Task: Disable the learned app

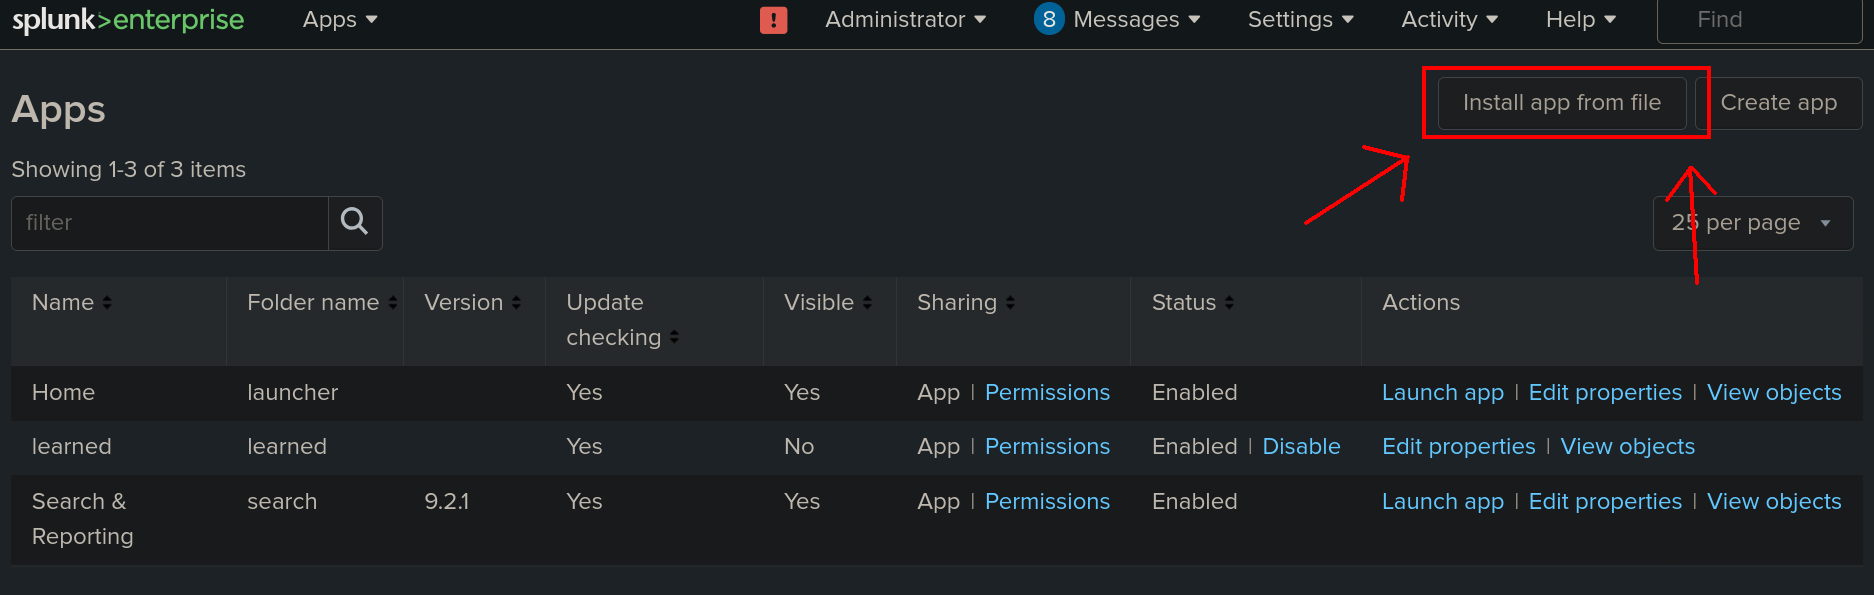Action: click(1301, 447)
